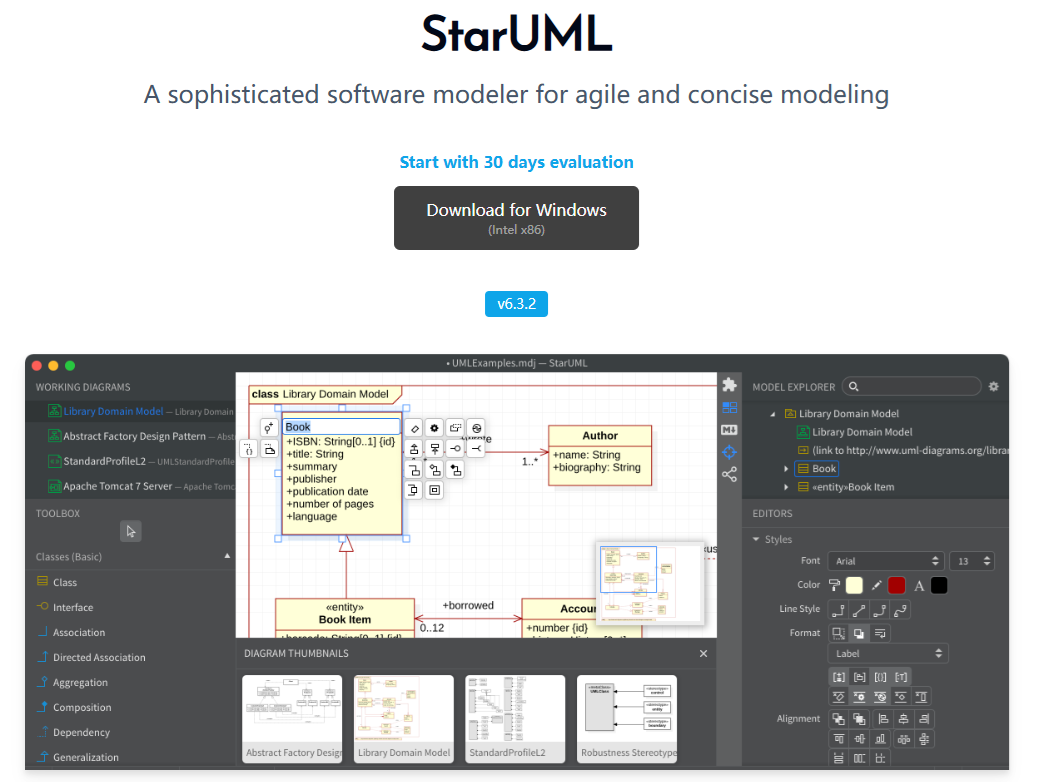Click the black font color swatch

click(x=939, y=586)
